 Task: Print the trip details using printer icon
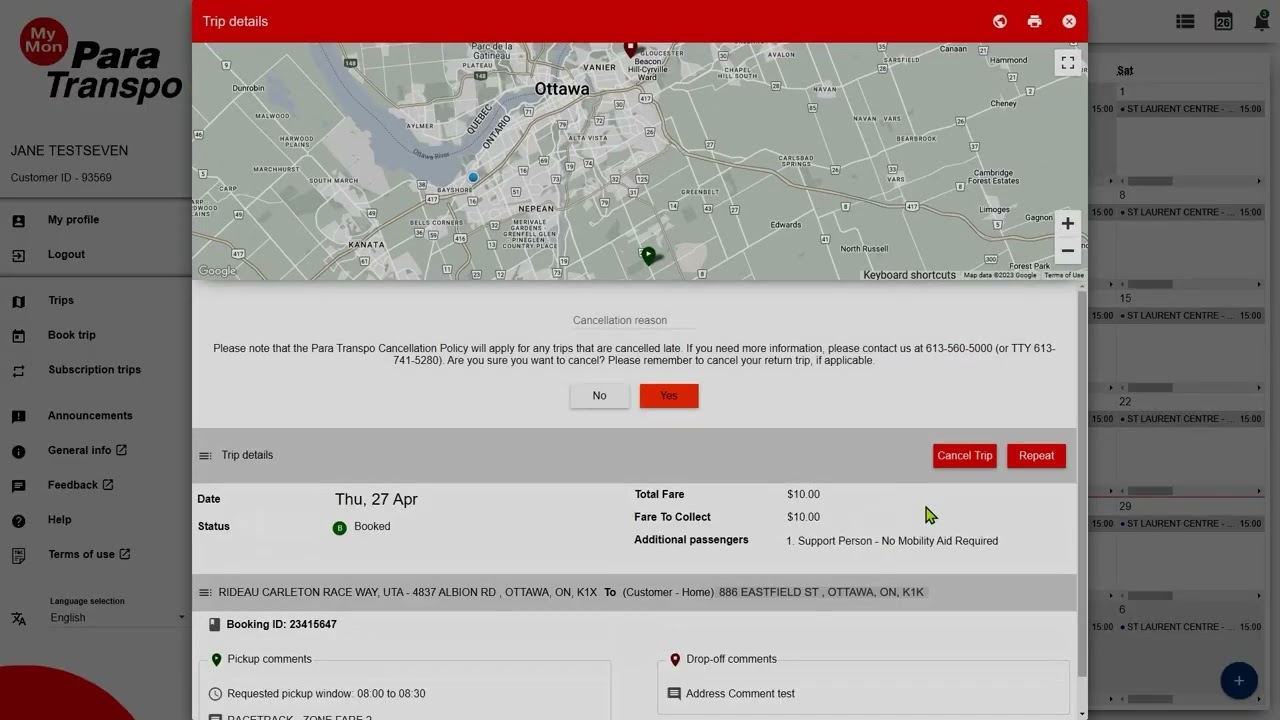click(1034, 21)
